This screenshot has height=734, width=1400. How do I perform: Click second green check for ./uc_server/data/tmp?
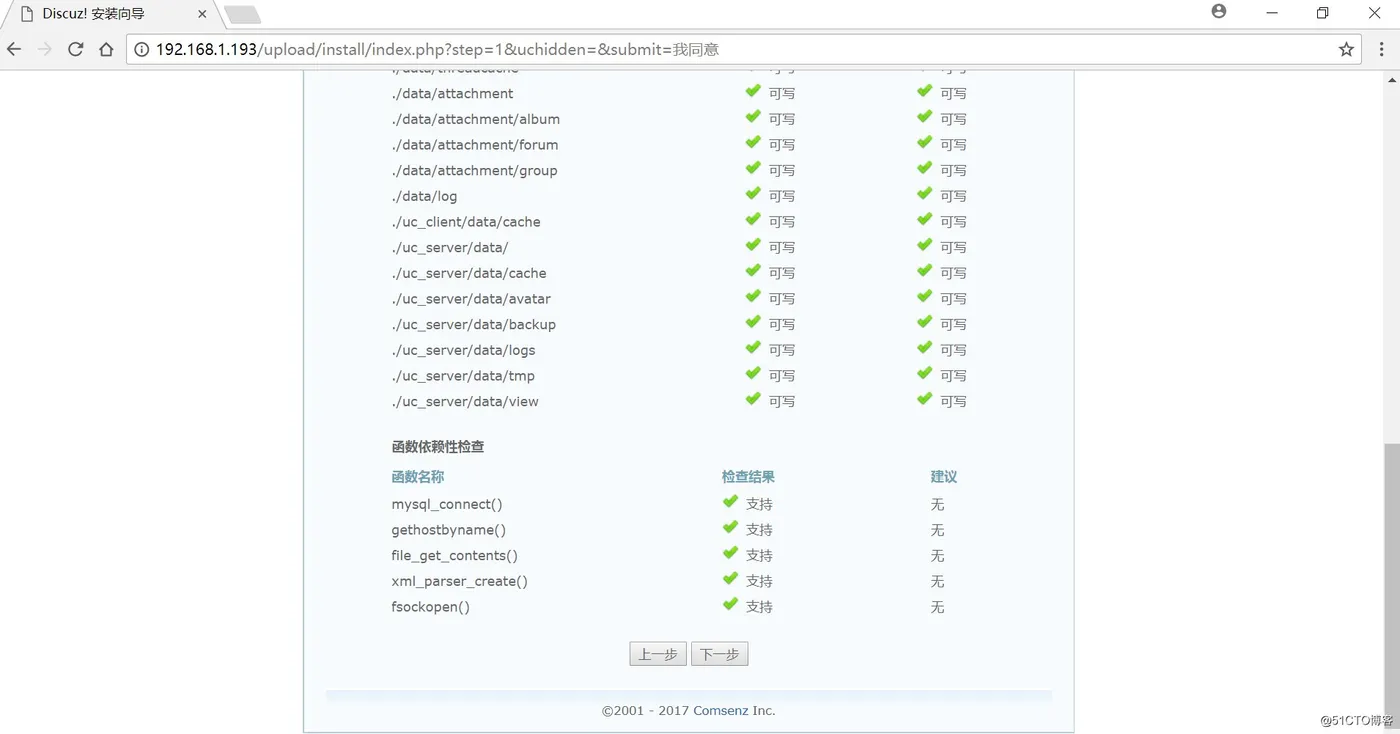pos(924,374)
